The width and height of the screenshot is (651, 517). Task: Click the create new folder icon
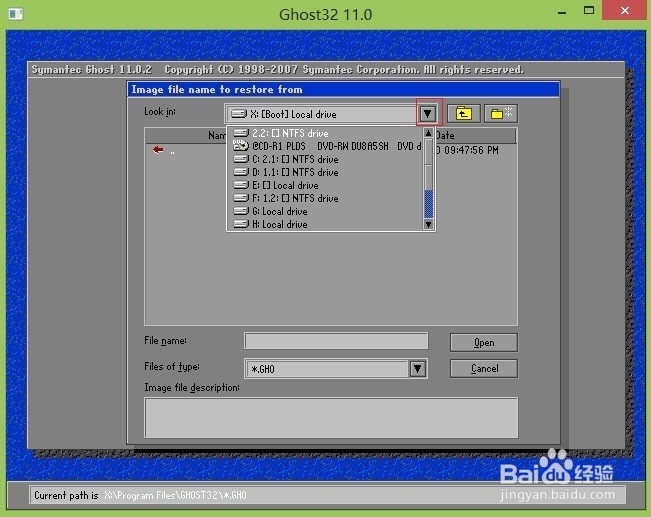(501, 113)
